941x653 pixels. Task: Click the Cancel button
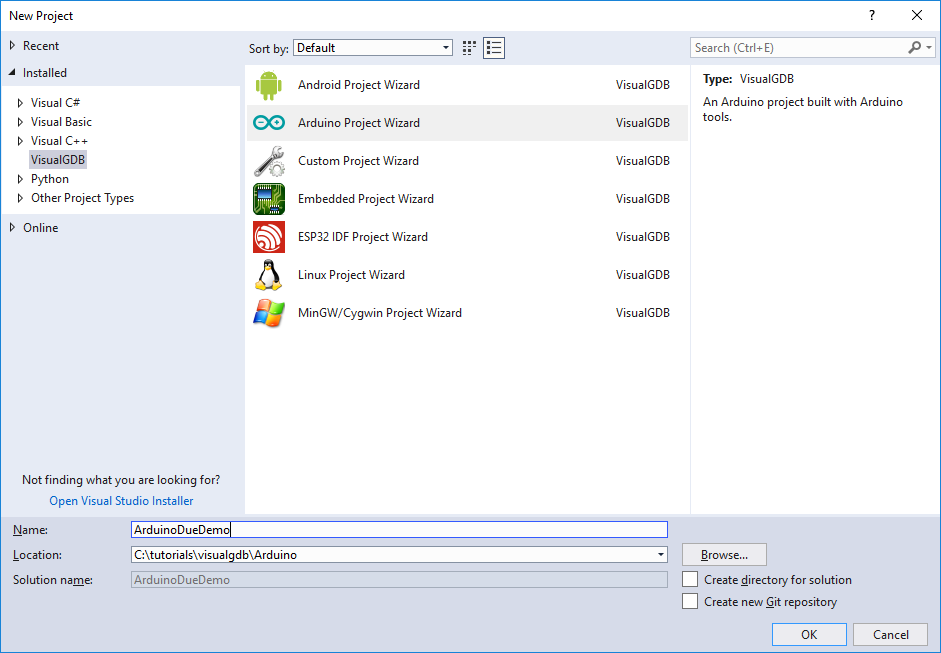(891, 634)
